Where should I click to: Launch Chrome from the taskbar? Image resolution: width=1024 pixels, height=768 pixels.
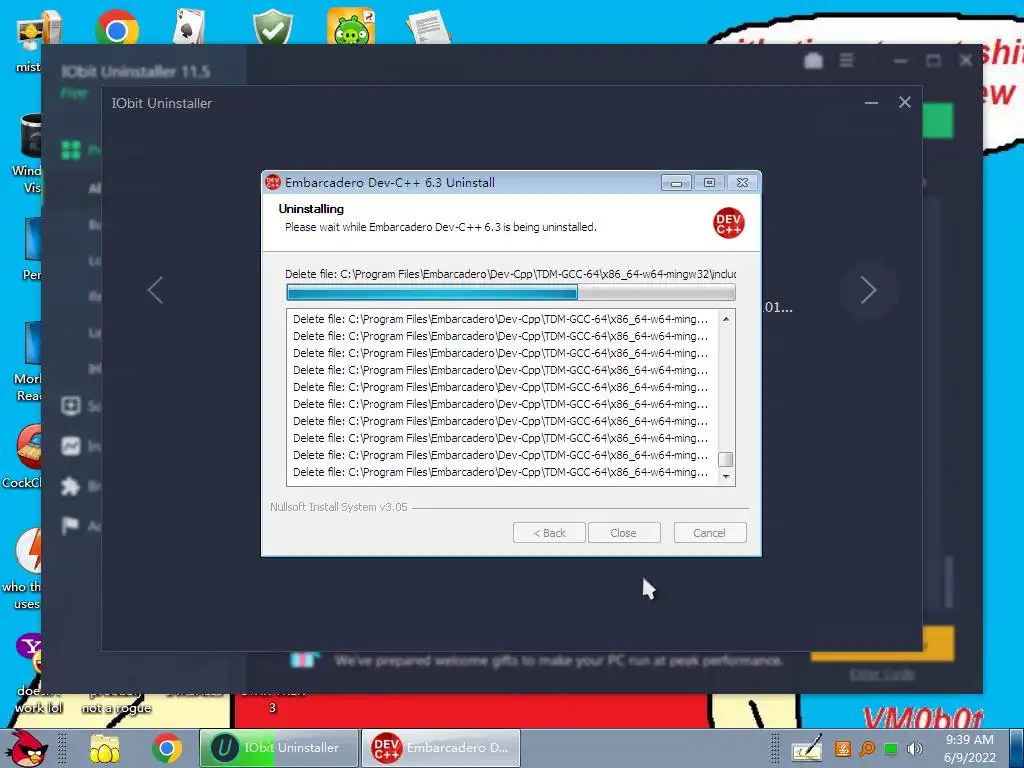(x=167, y=748)
